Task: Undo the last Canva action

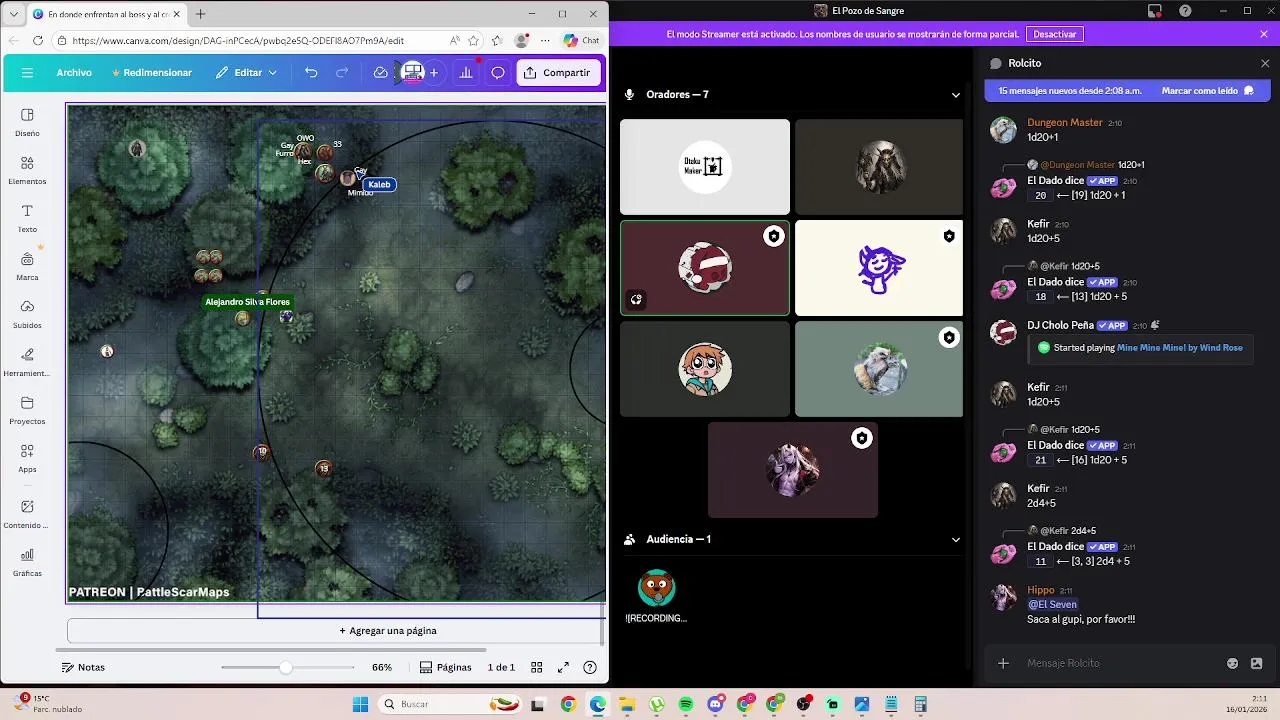Action: coord(311,73)
